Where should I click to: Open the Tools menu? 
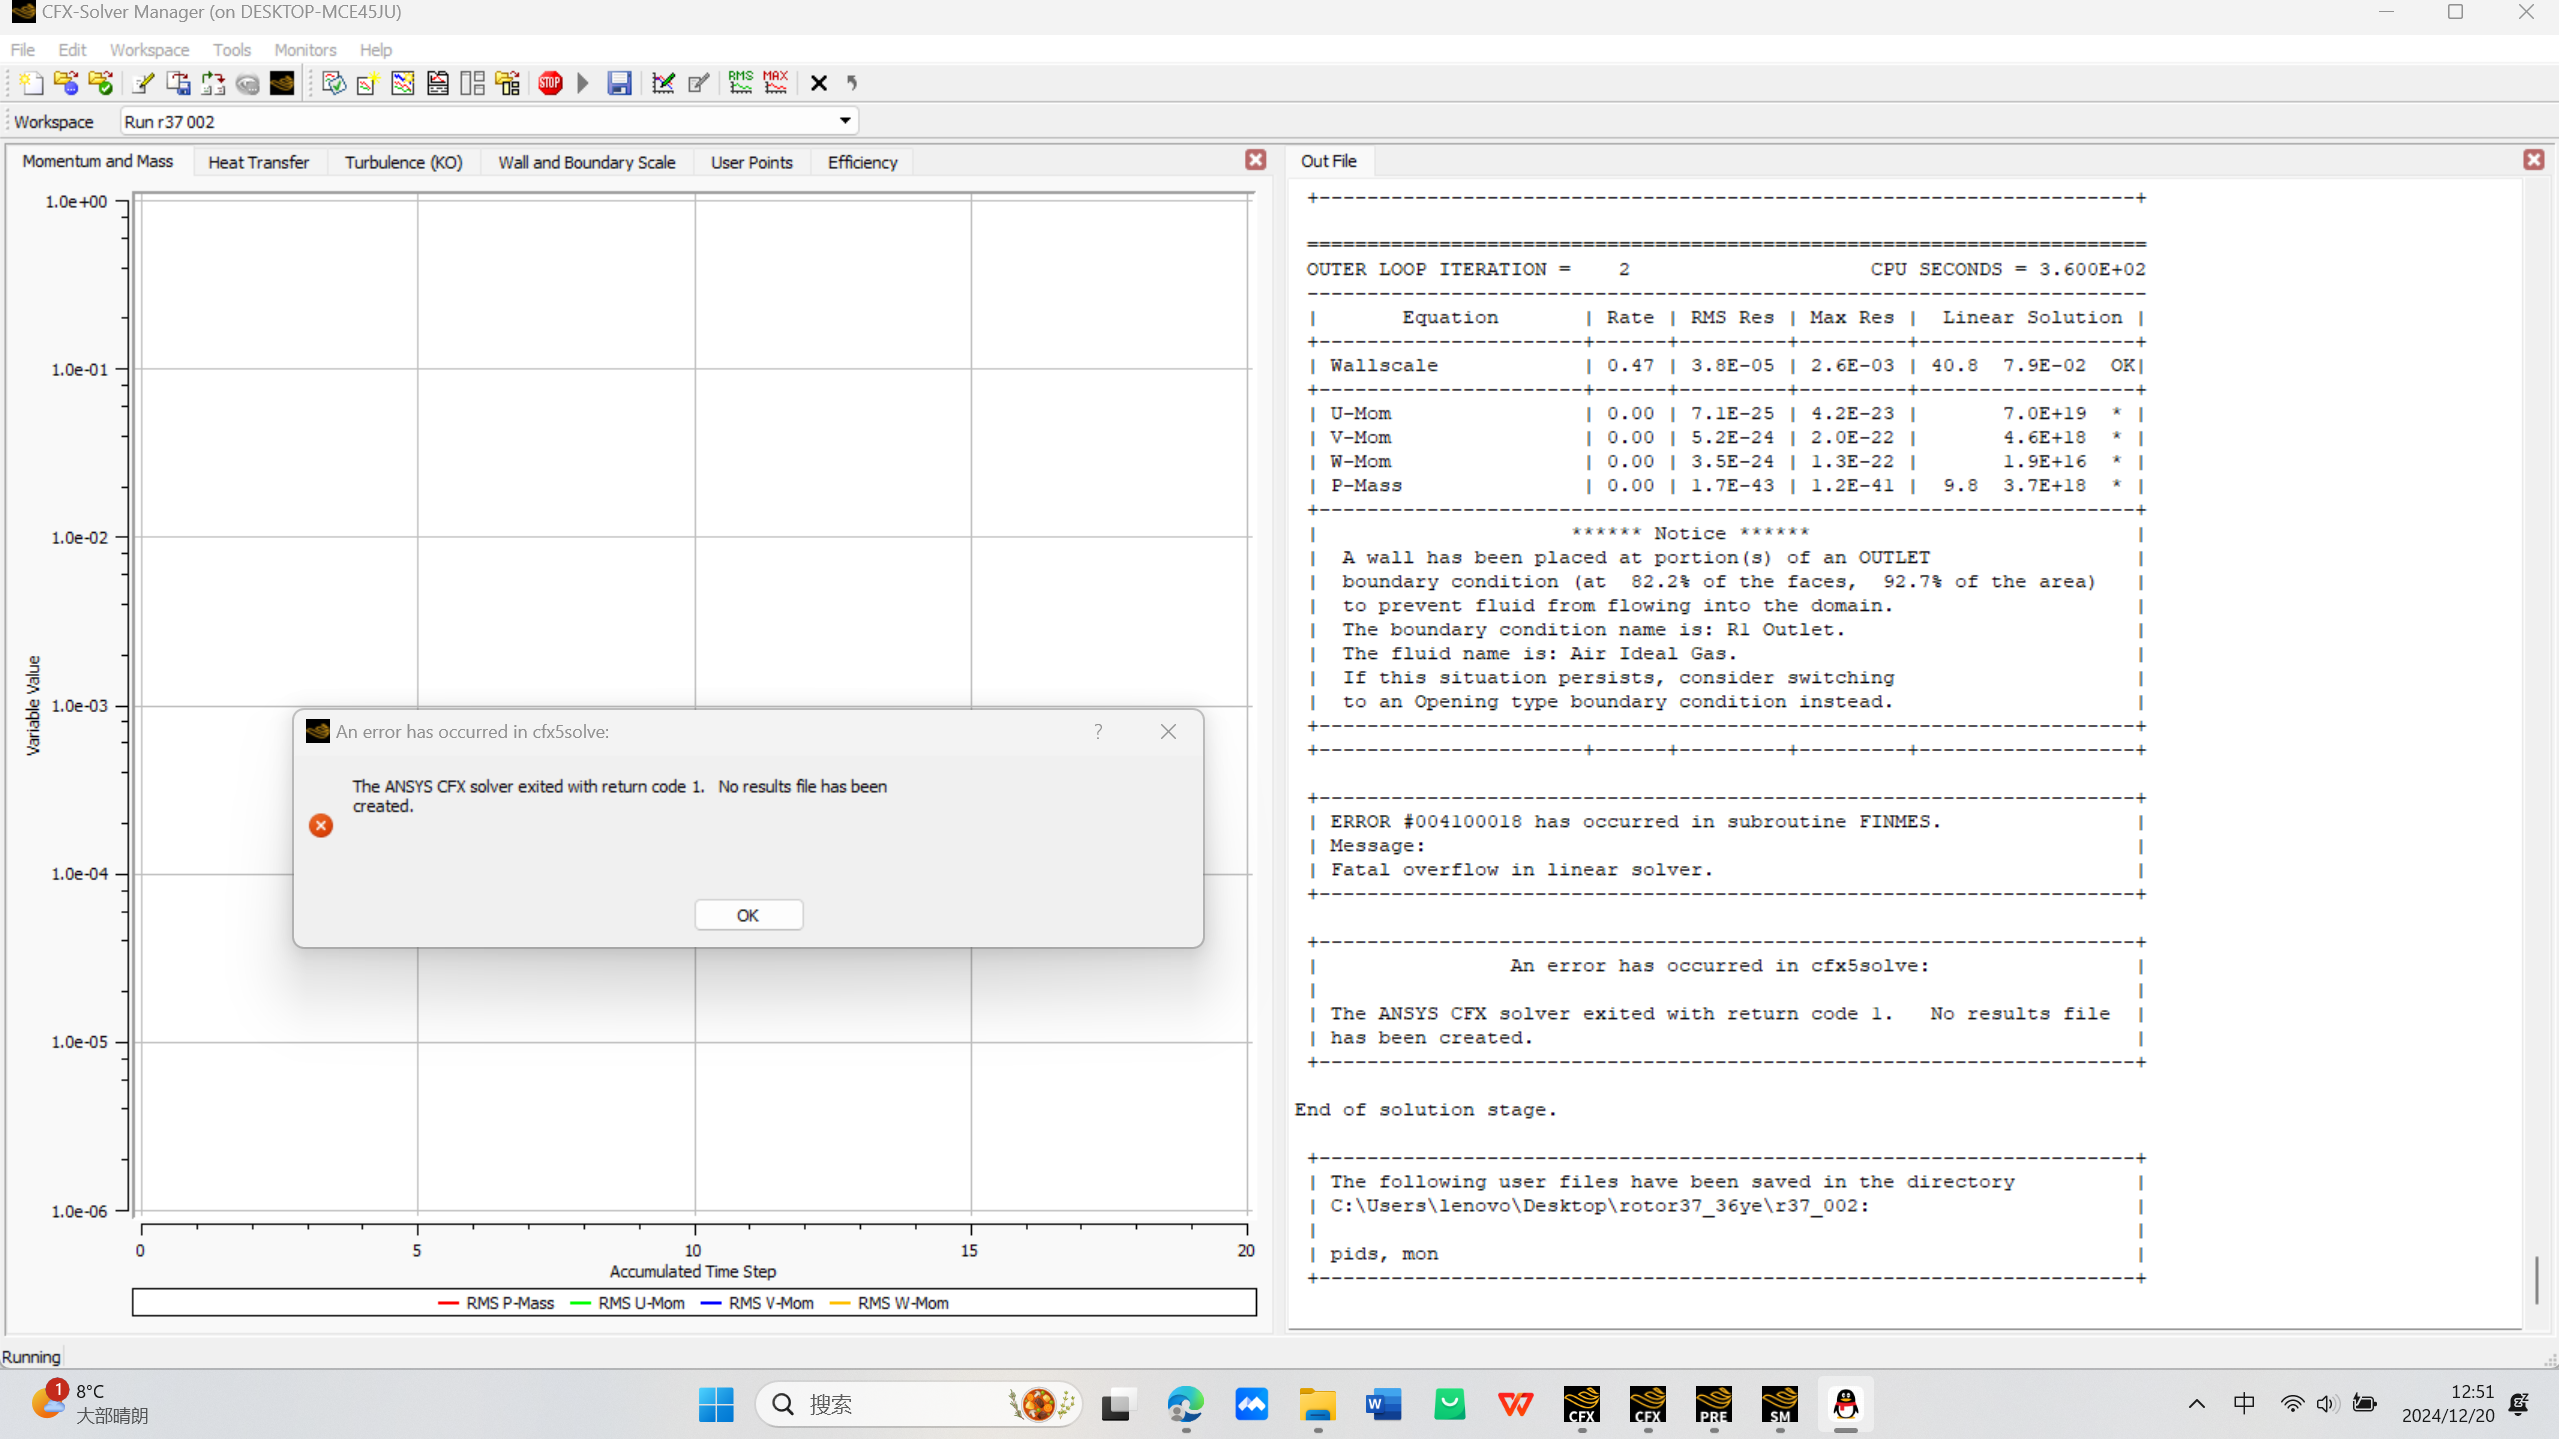coord(231,49)
